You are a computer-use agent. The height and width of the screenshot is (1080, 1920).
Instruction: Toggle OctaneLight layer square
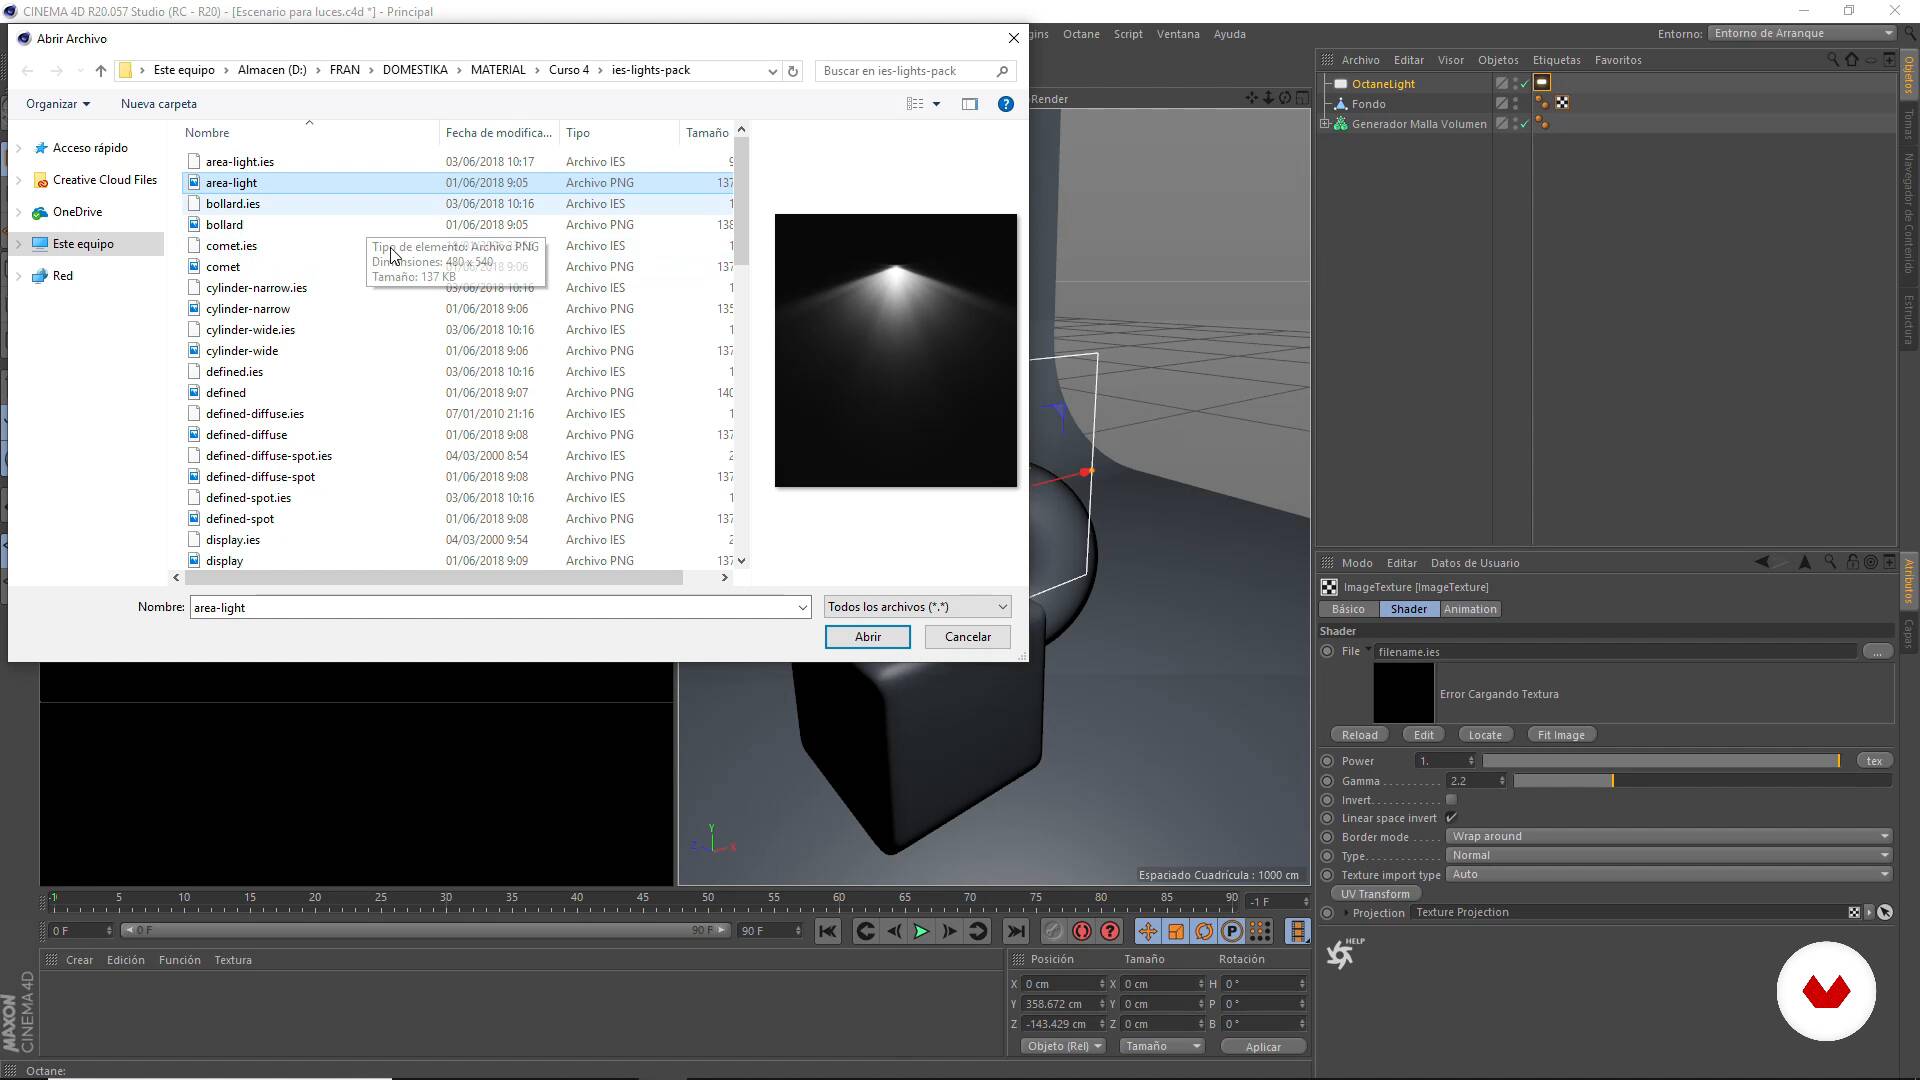(x=1502, y=84)
